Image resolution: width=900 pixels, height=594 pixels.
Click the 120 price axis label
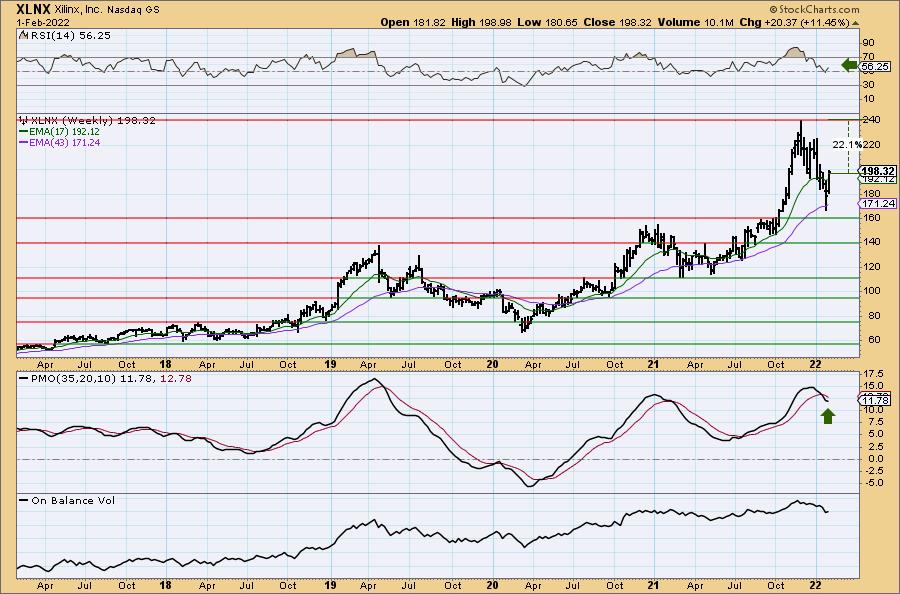[x=871, y=267]
